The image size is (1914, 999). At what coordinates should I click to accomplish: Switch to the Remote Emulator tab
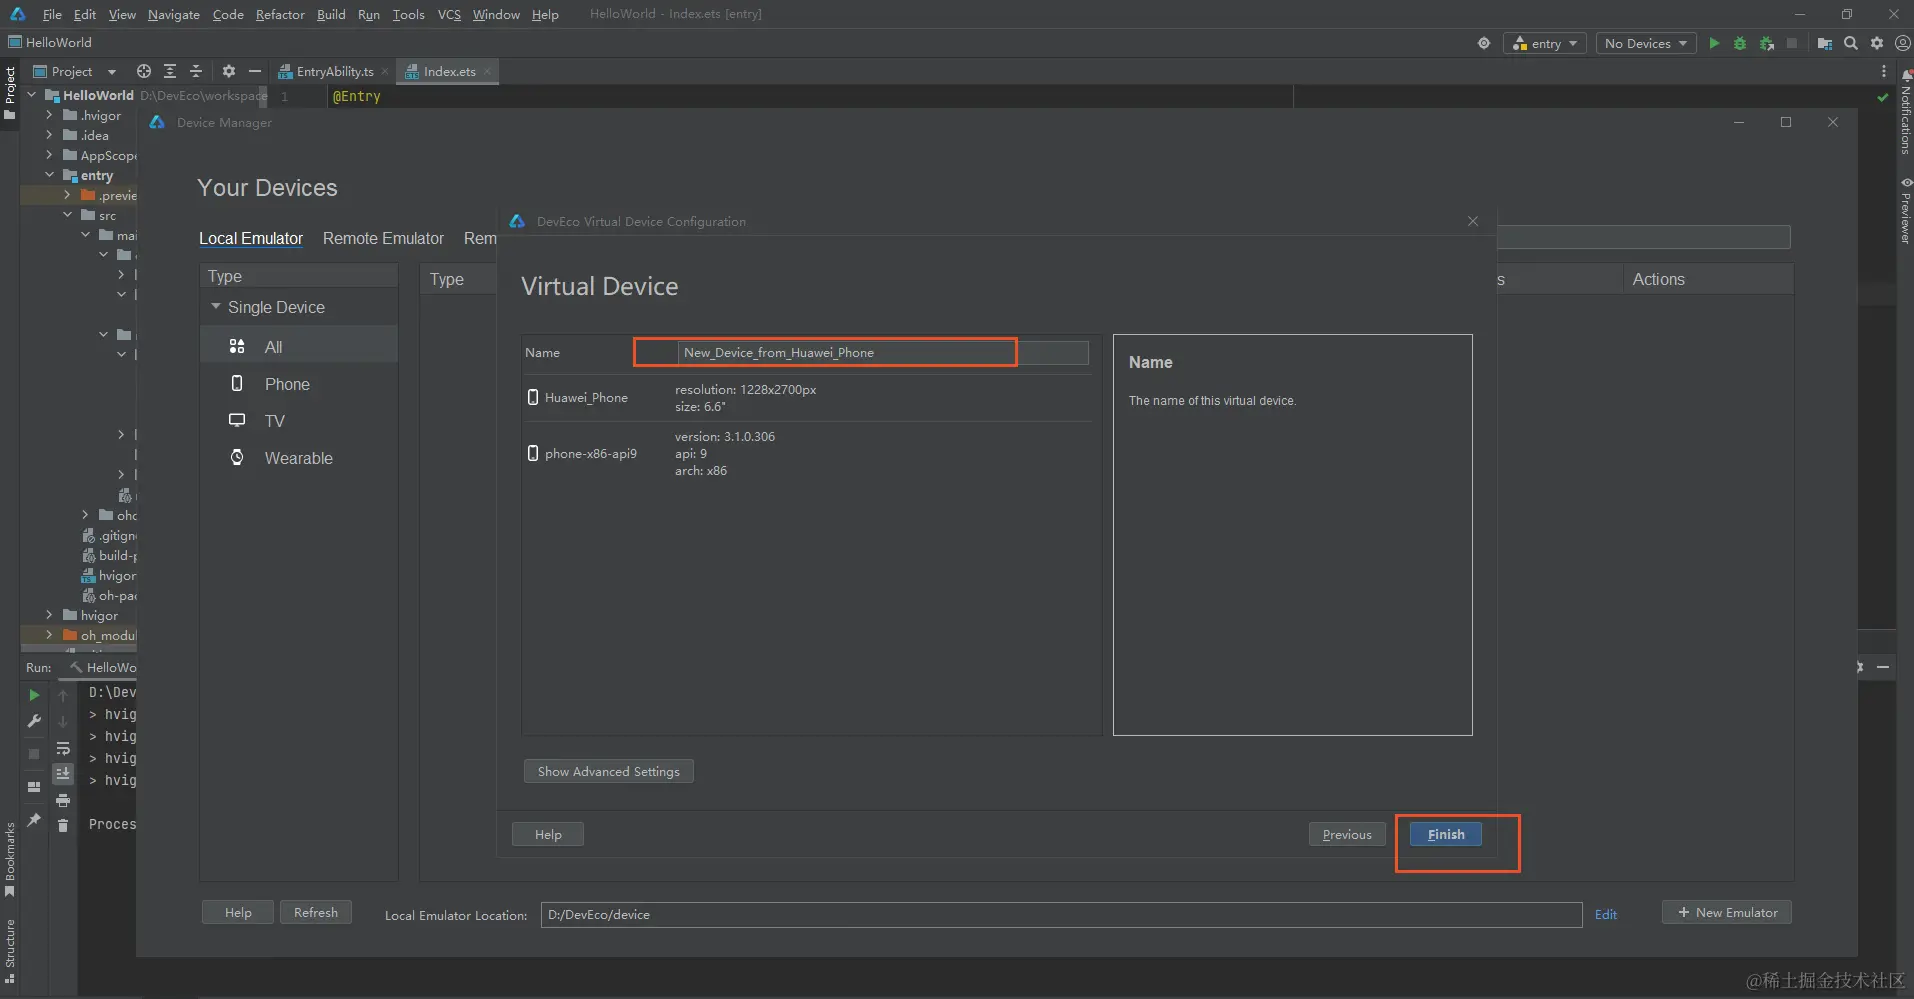[383, 238]
